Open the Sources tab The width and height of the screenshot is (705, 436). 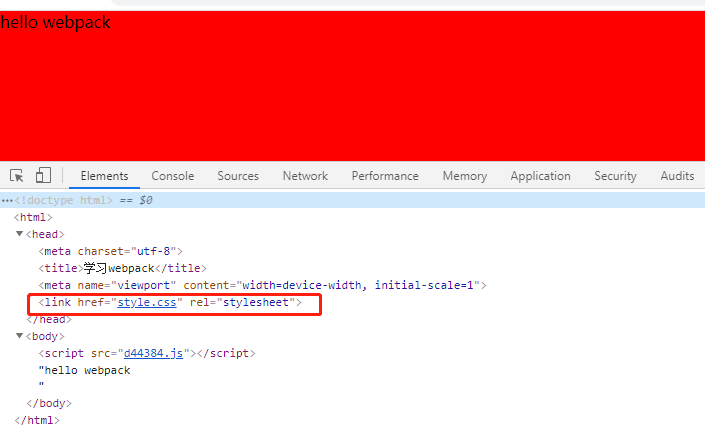[x=238, y=176]
